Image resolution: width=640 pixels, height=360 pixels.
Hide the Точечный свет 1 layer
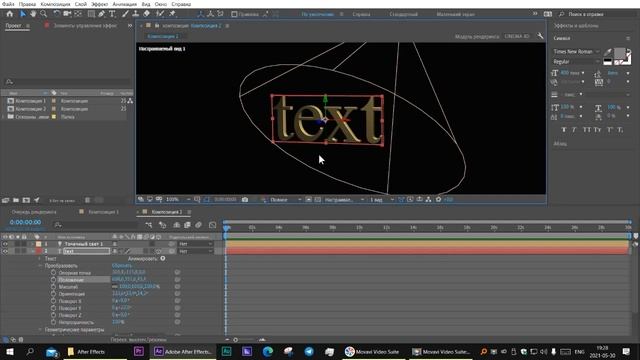[5, 244]
